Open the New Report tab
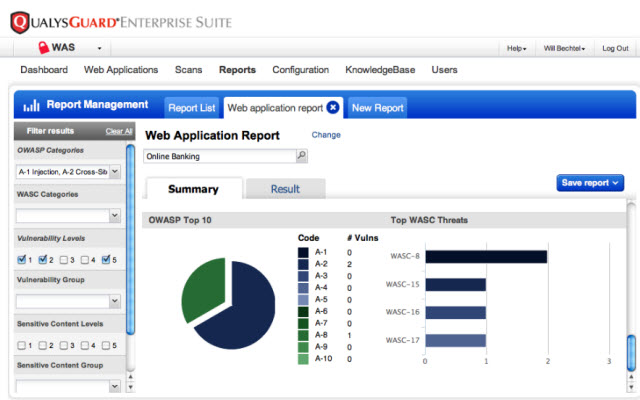 point(378,108)
